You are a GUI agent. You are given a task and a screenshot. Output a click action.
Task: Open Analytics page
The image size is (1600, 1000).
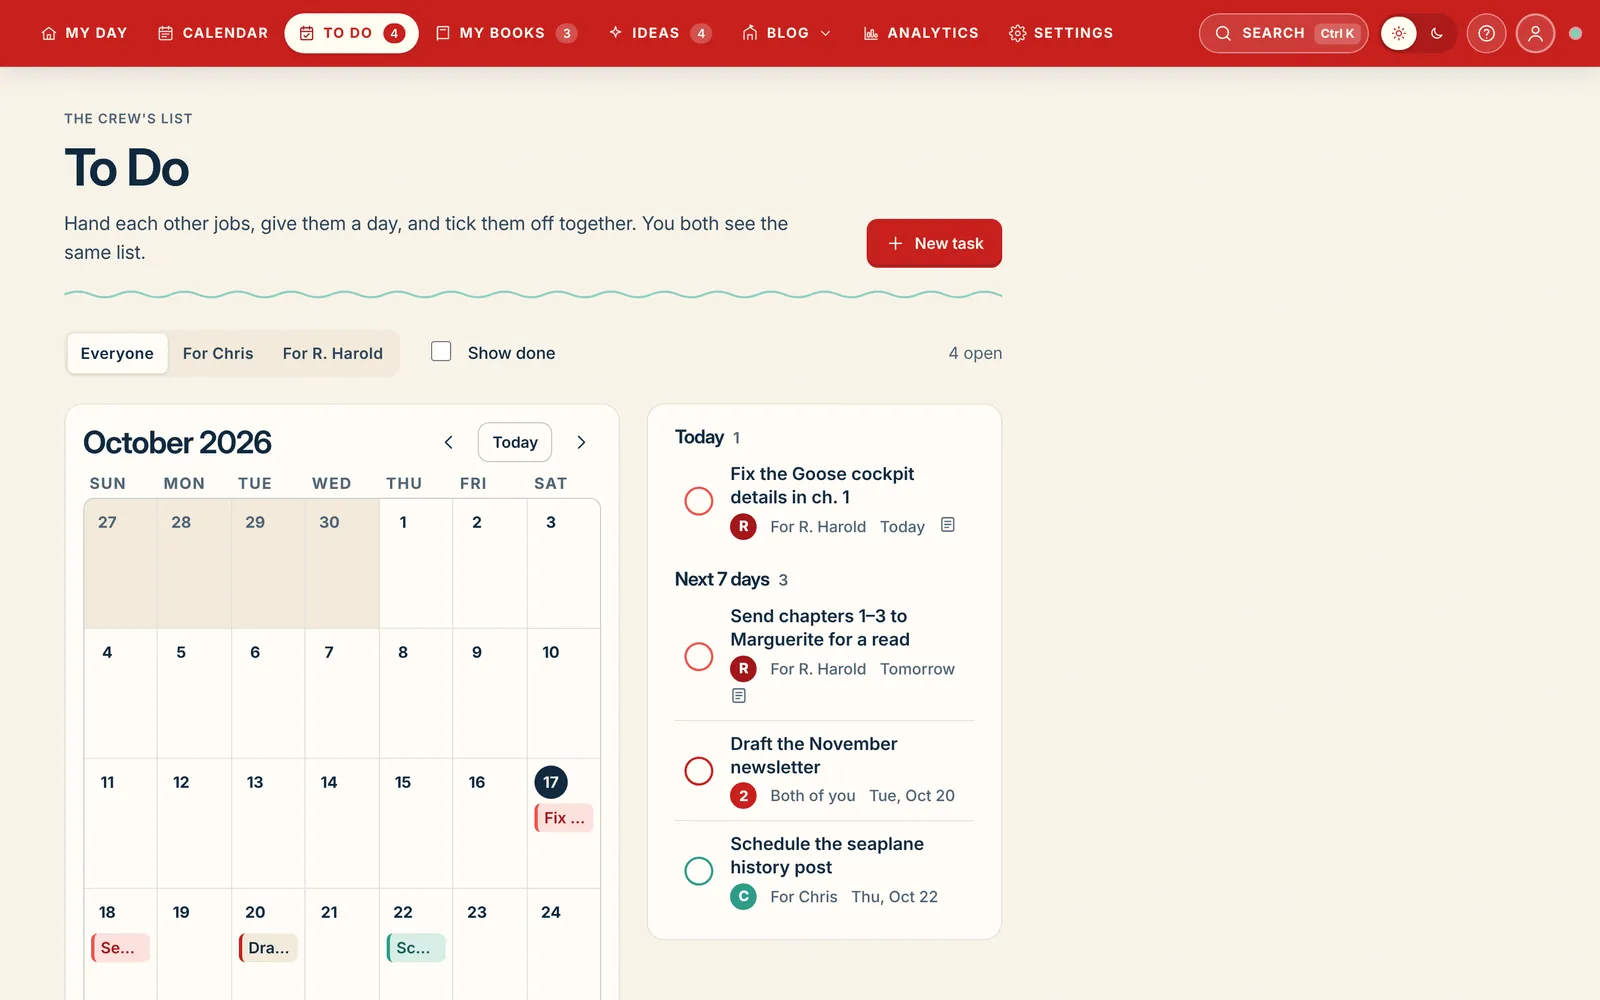pyautogui.click(x=921, y=33)
